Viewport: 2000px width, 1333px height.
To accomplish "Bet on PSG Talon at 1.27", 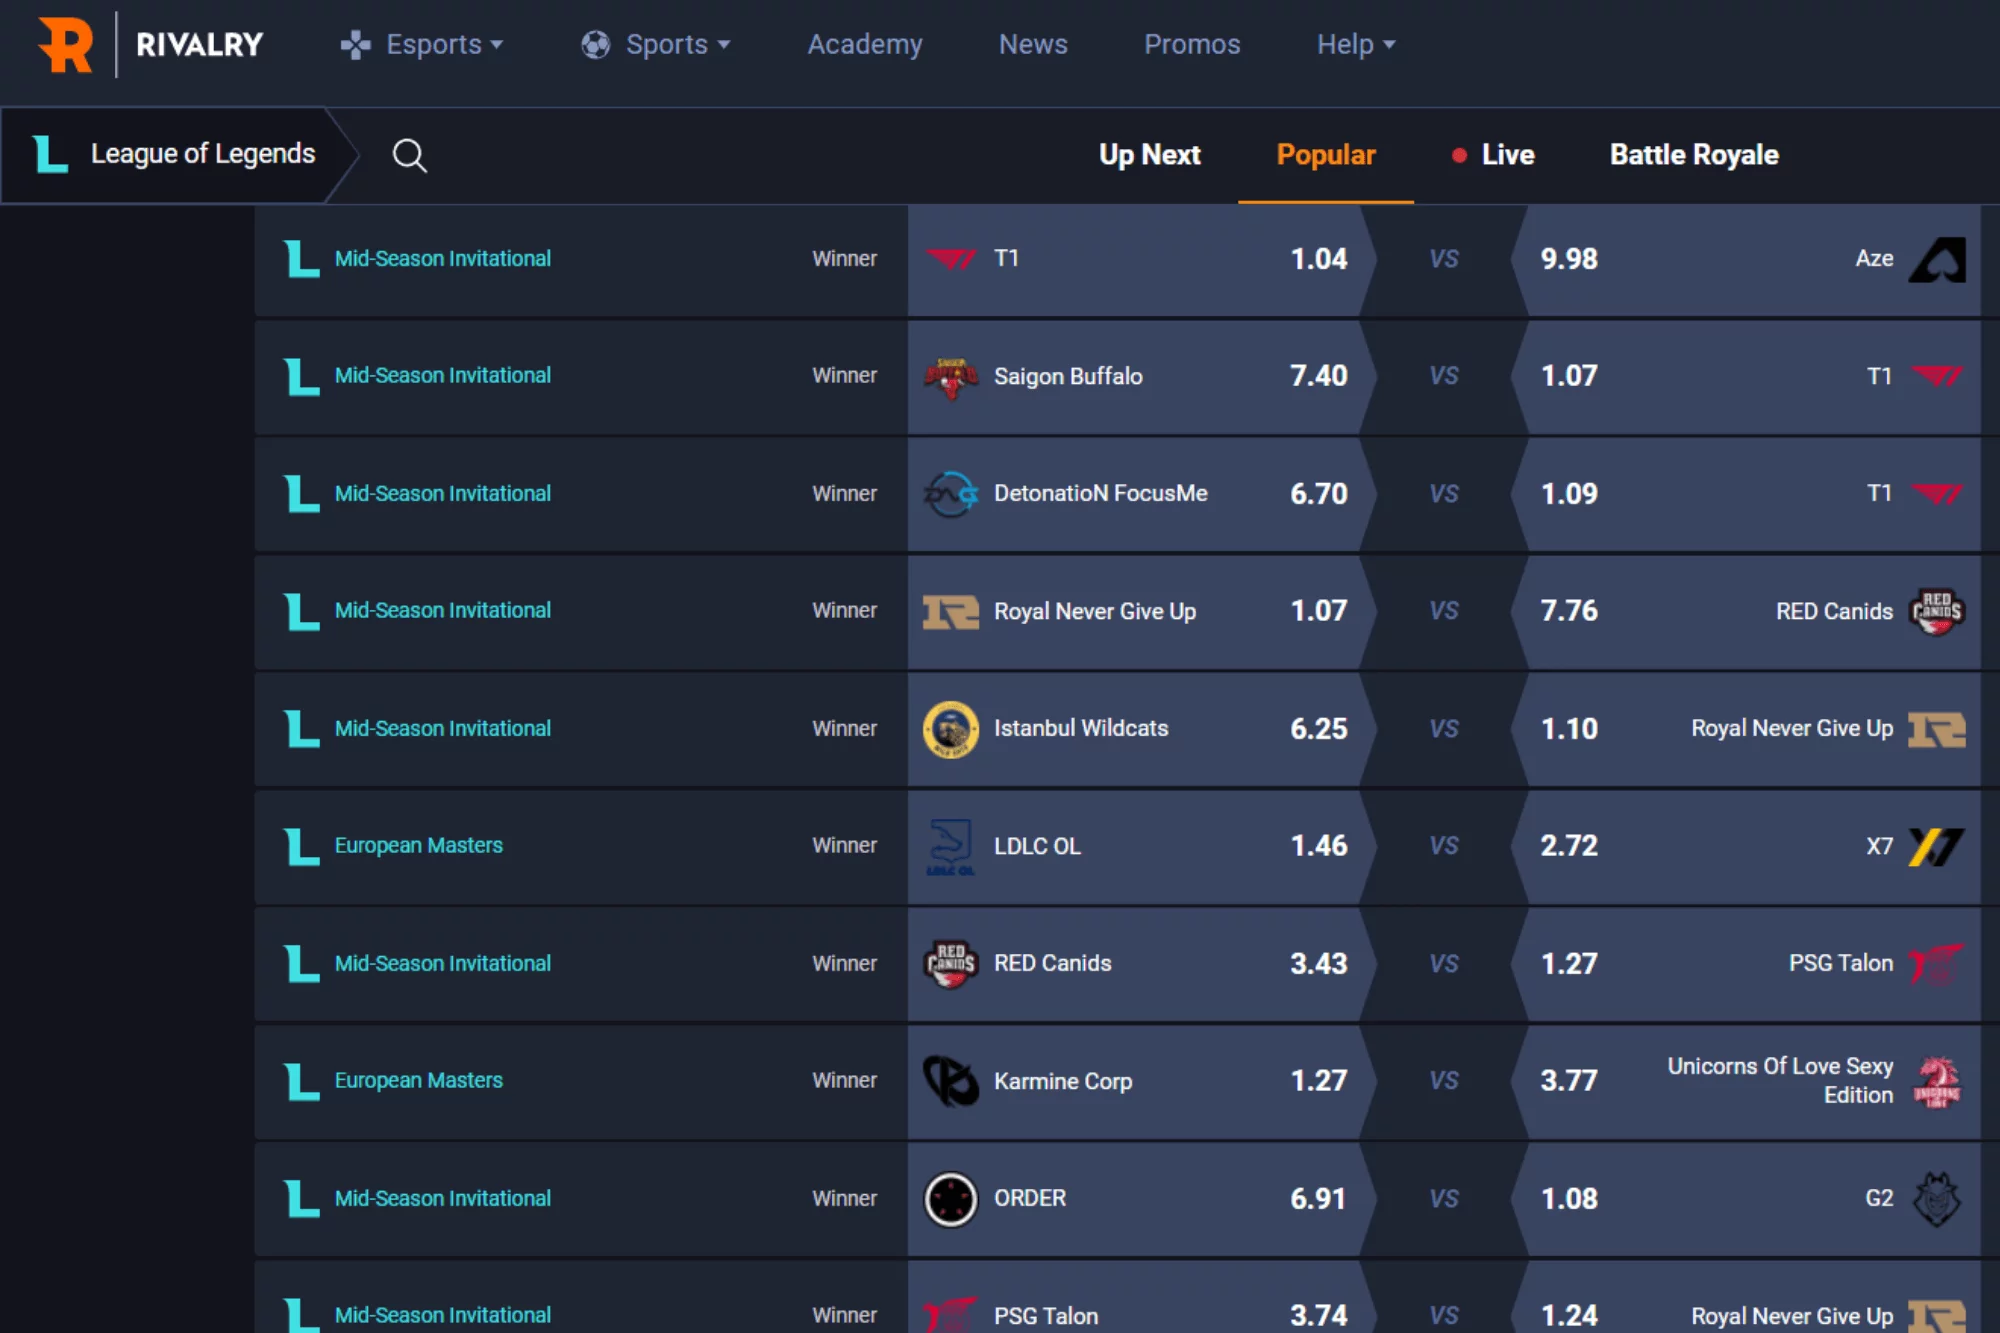I will [1745, 964].
